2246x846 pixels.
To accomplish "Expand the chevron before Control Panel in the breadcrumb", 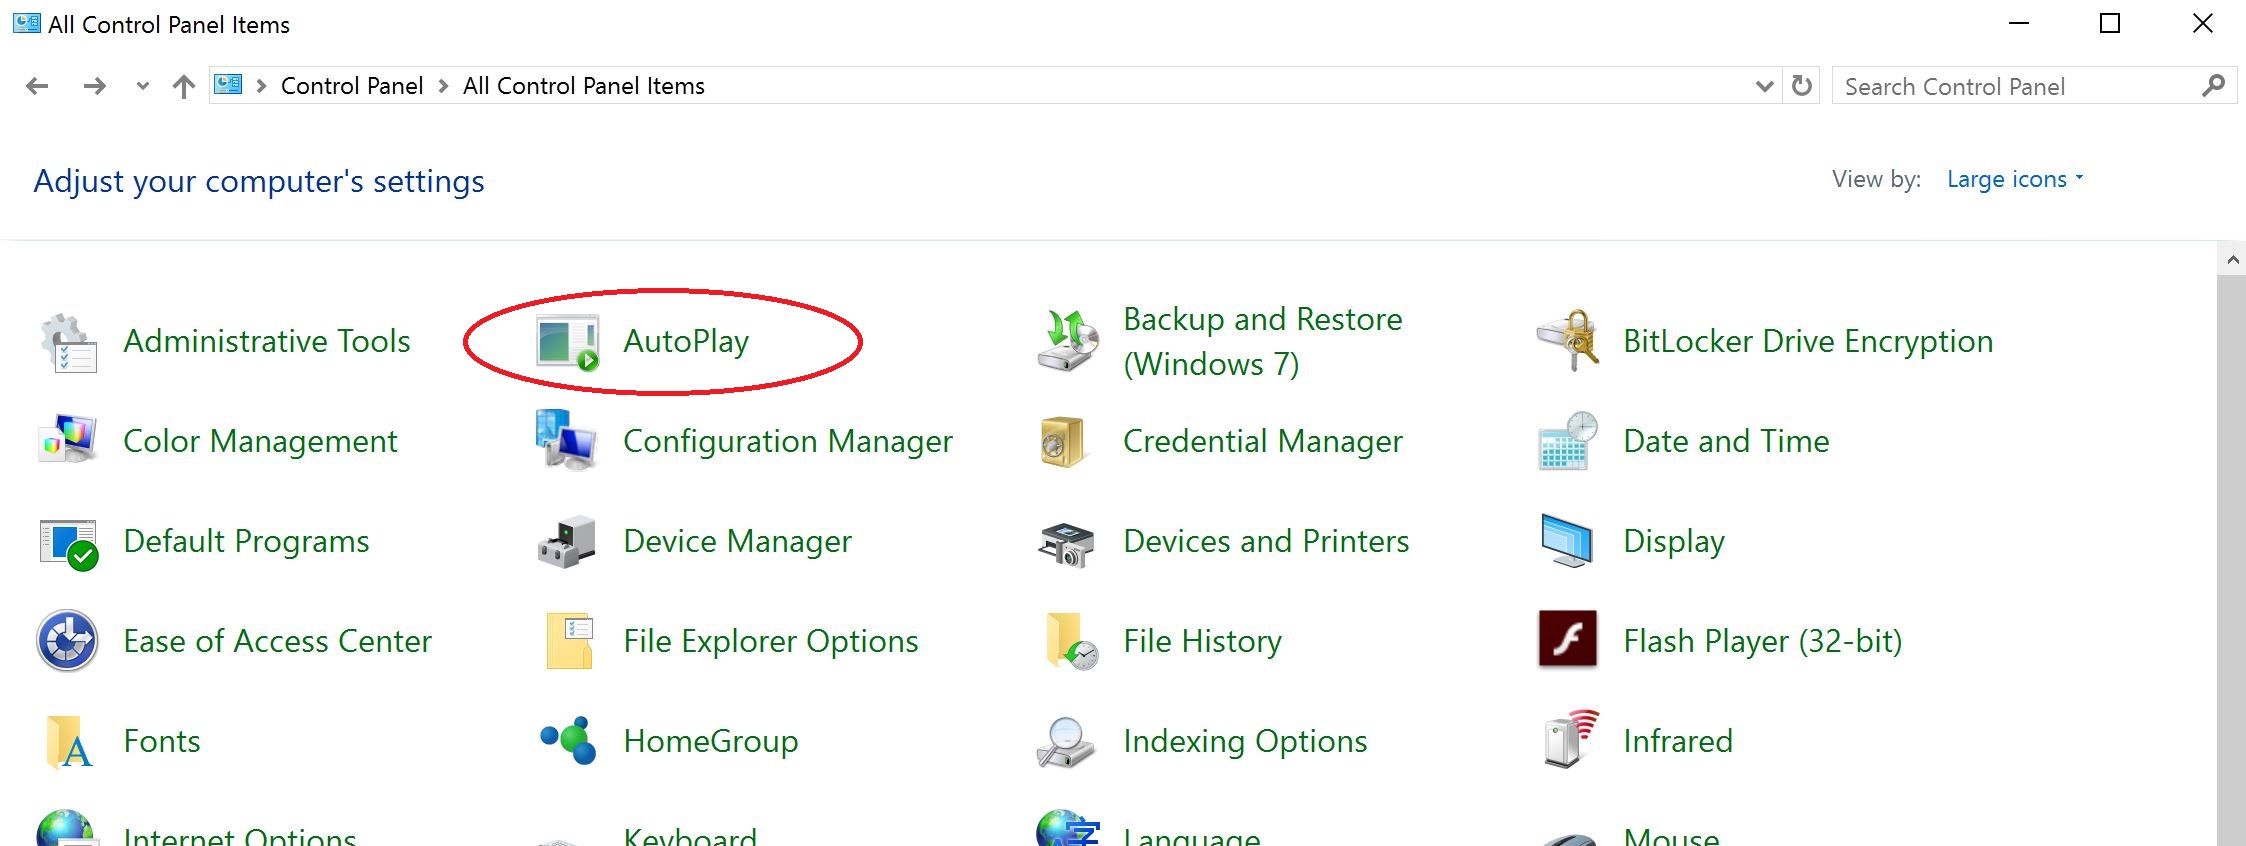I will pos(261,86).
